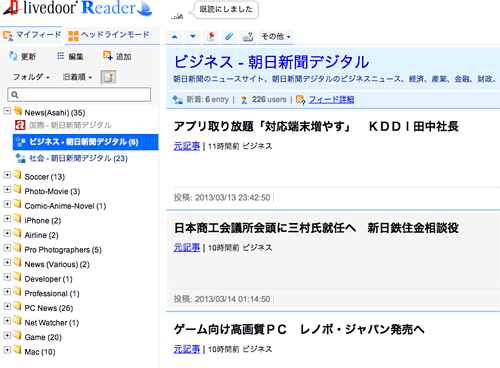Click the 既読にしました message bubble
The width and height of the screenshot is (500, 368).
click(225, 9)
